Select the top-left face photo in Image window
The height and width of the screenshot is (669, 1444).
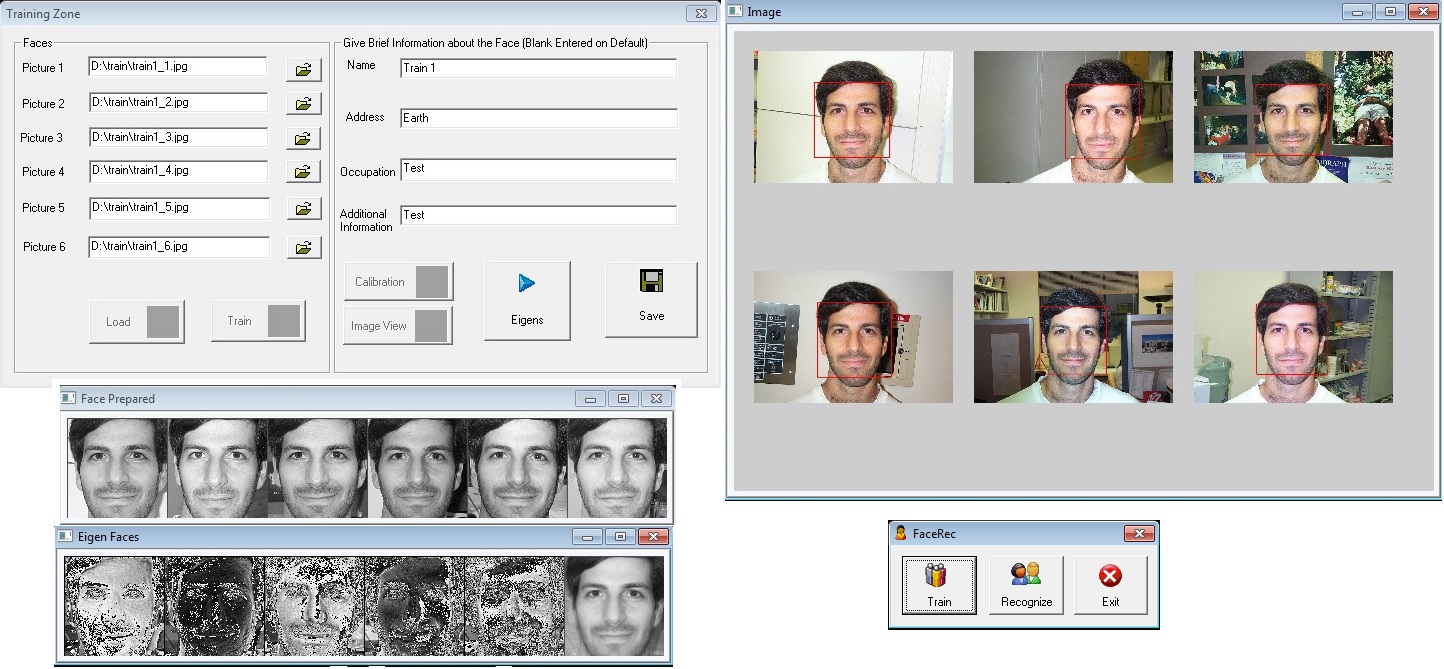pyautogui.click(x=853, y=117)
